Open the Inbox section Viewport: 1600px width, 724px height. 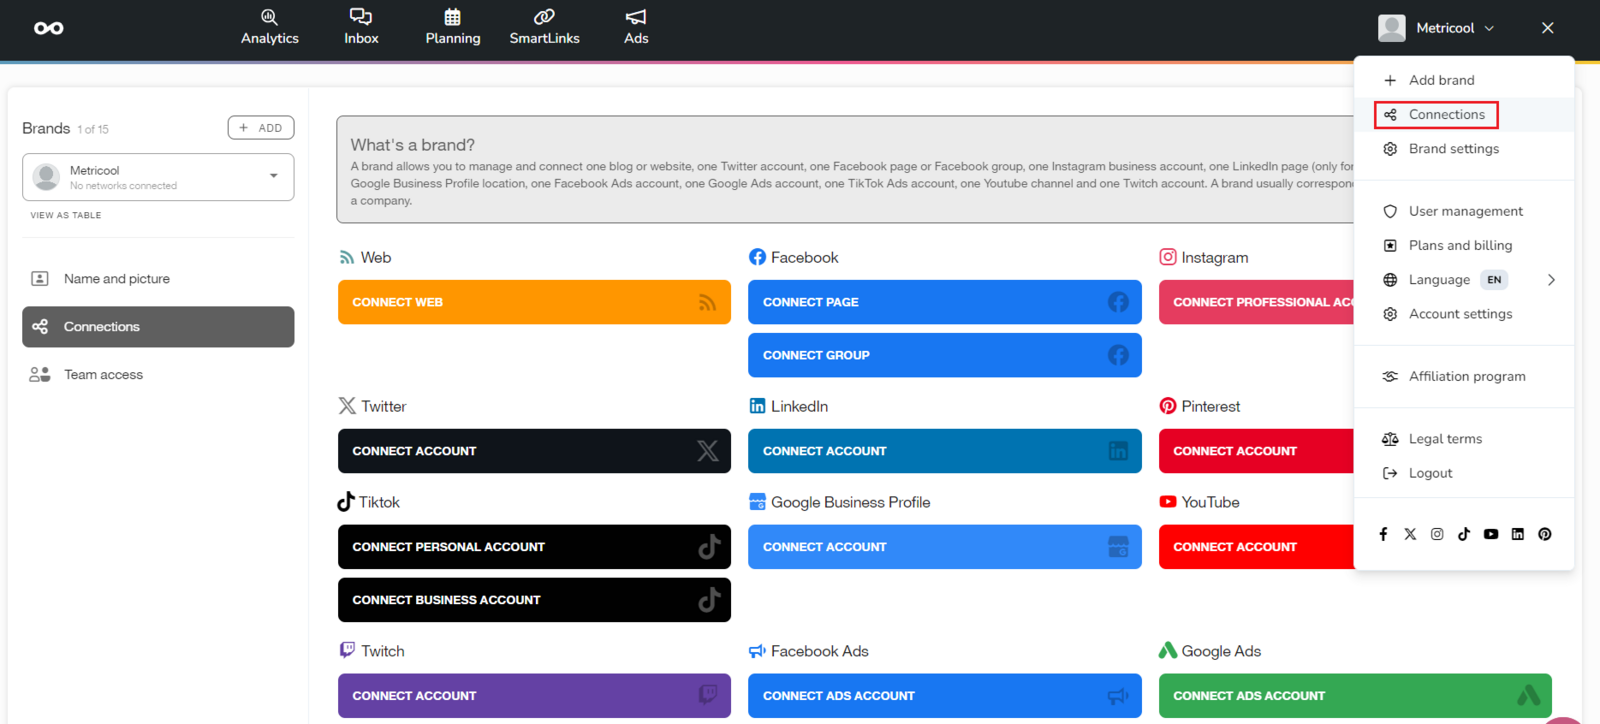pos(361,27)
